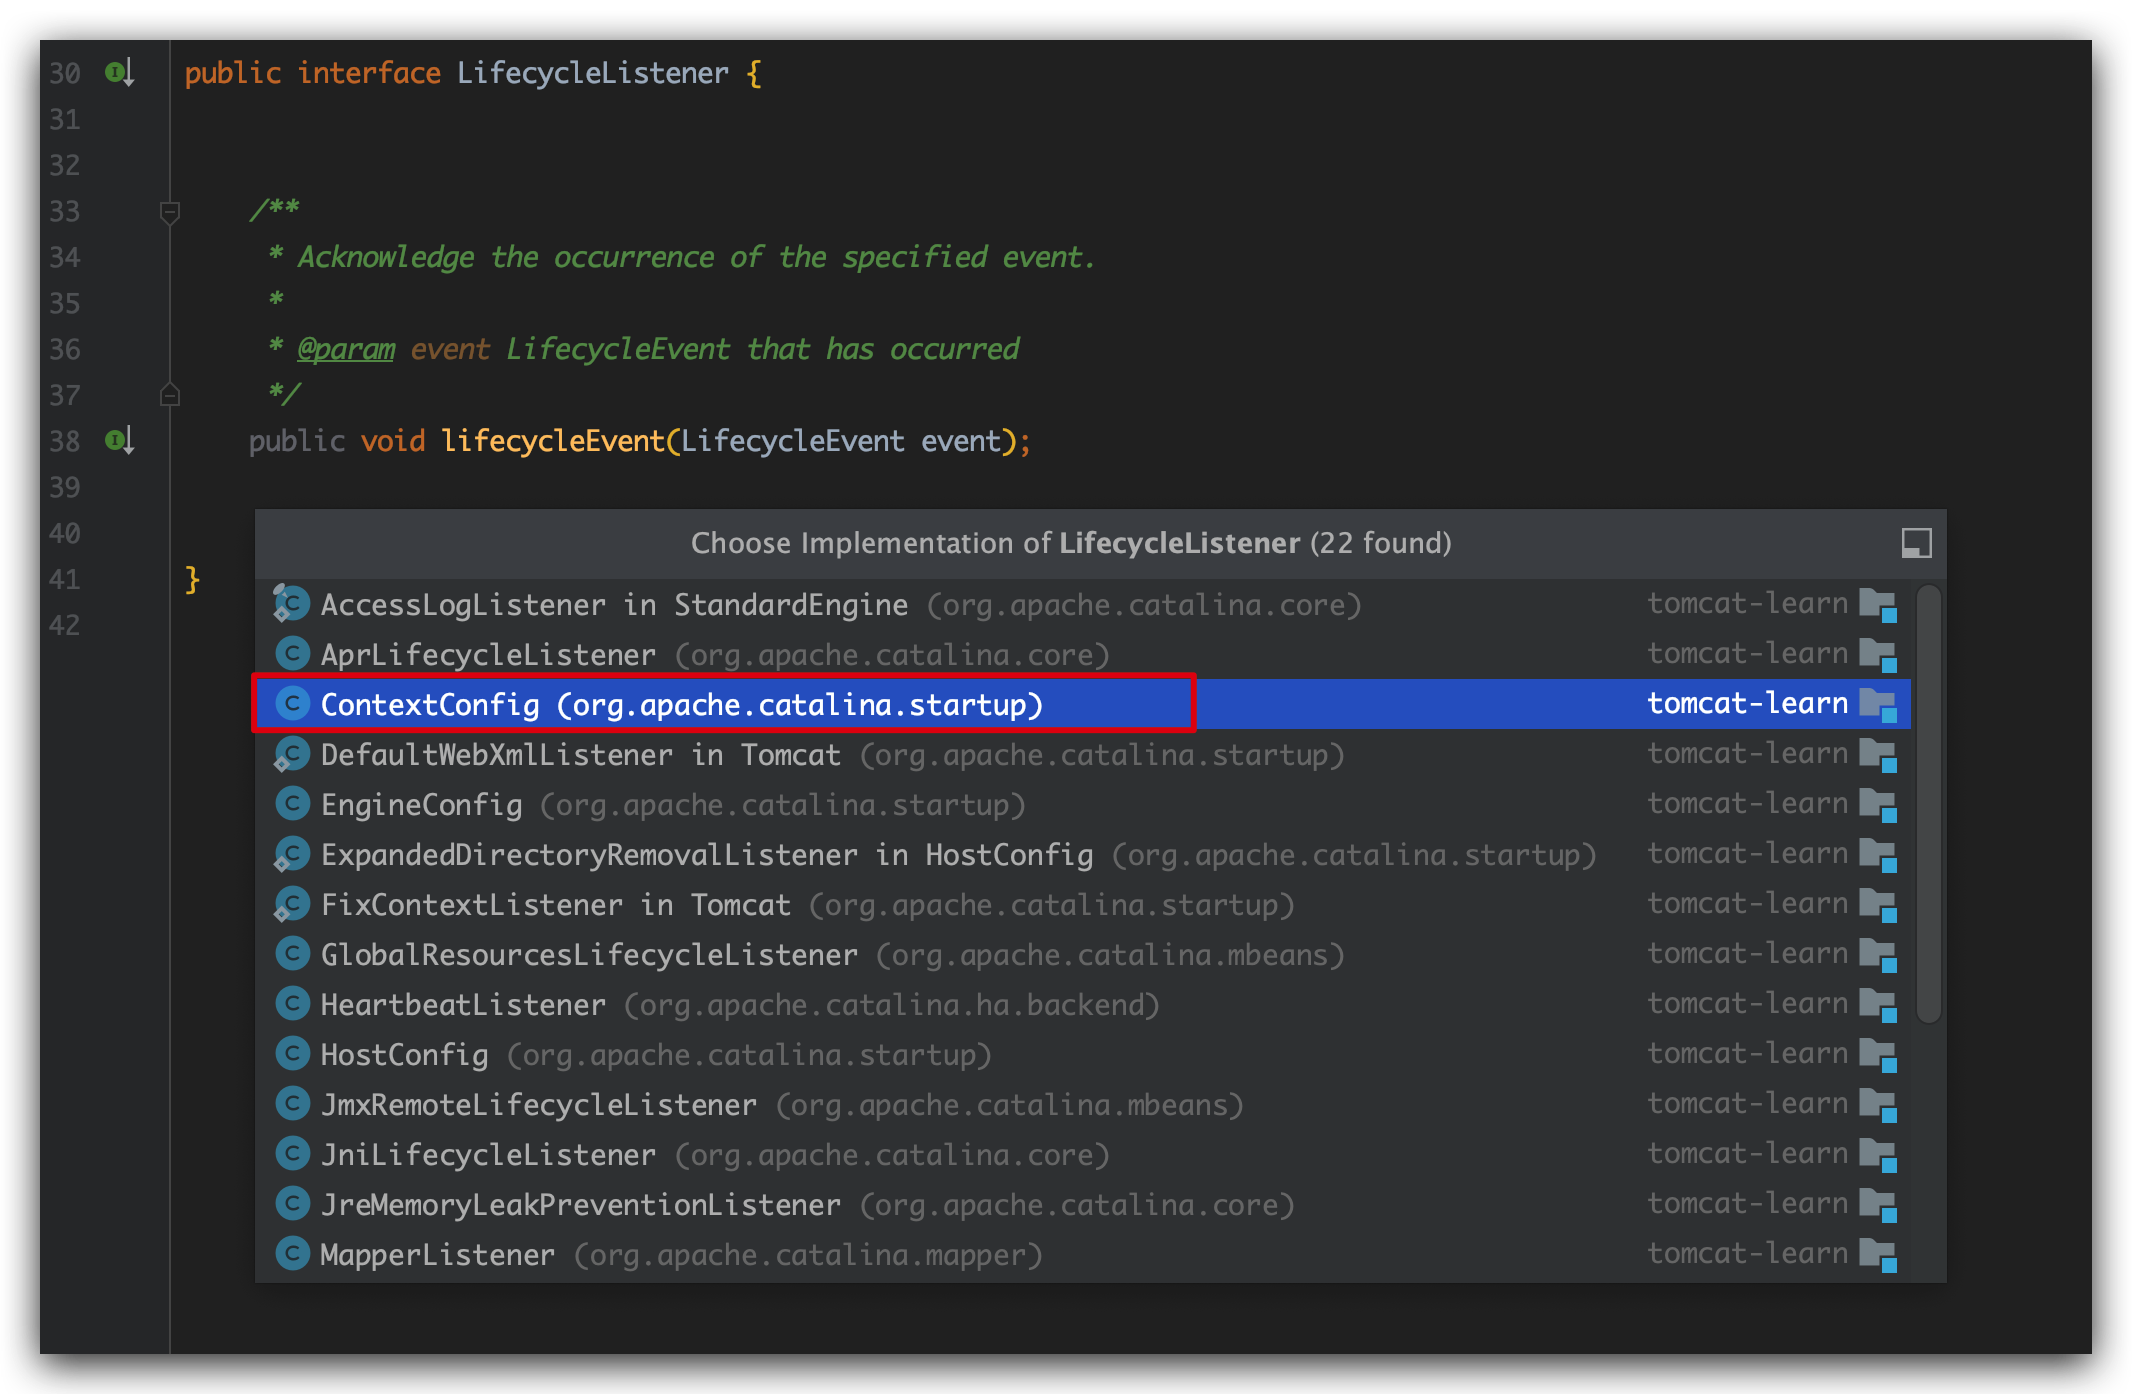Open the HeartbeatListener implementation
Screen dimensions: 2132x1394
[x=463, y=1005]
